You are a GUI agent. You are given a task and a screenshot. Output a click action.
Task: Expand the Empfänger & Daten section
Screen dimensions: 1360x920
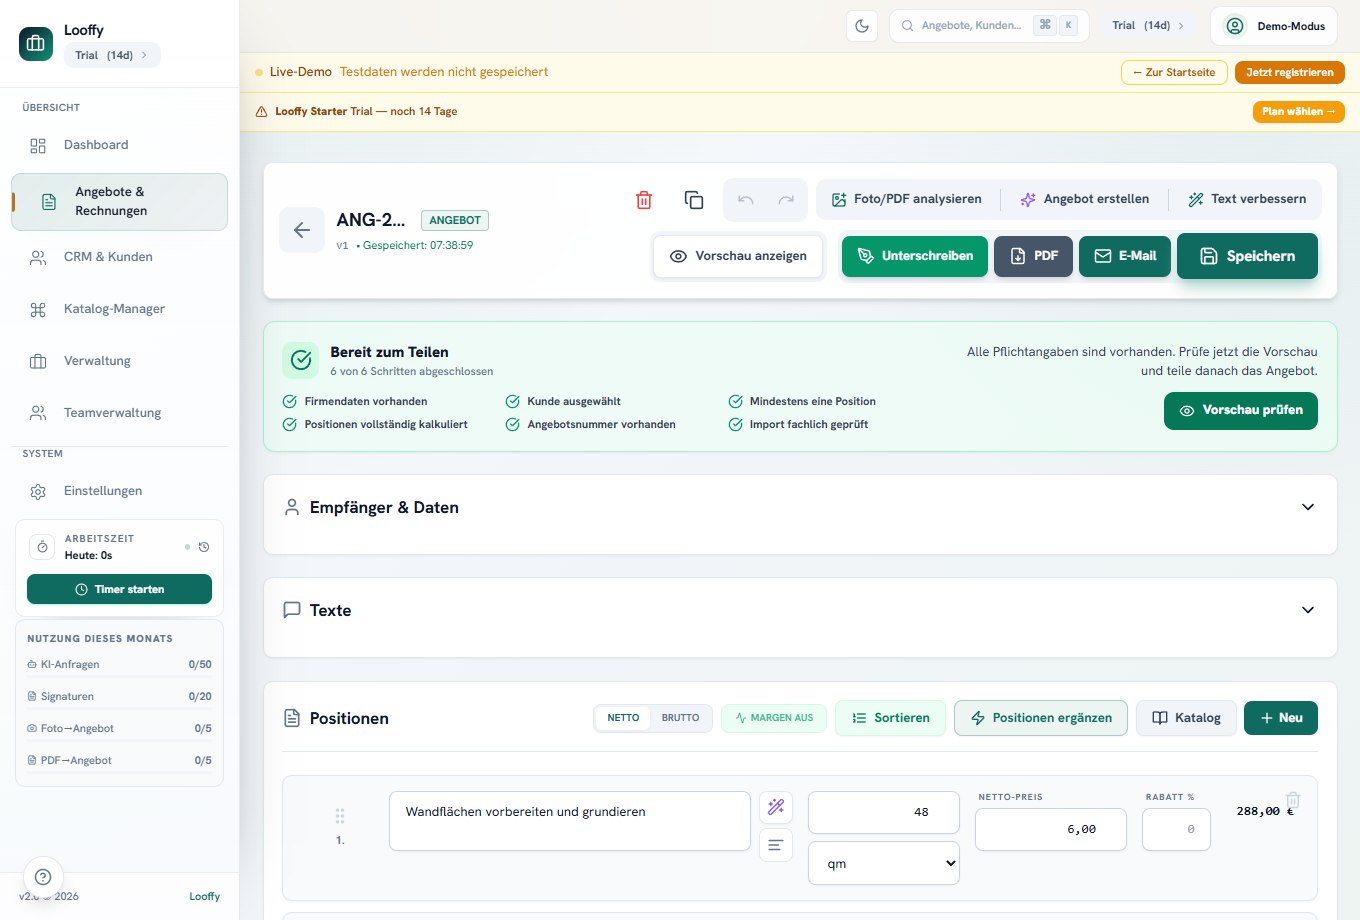tap(800, 508)
